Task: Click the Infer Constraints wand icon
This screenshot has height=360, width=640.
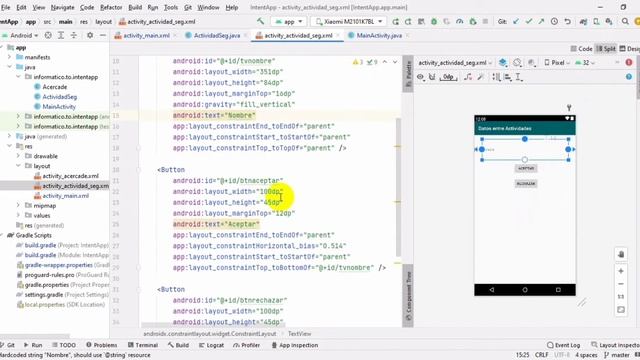Action: tap(481, 77)
